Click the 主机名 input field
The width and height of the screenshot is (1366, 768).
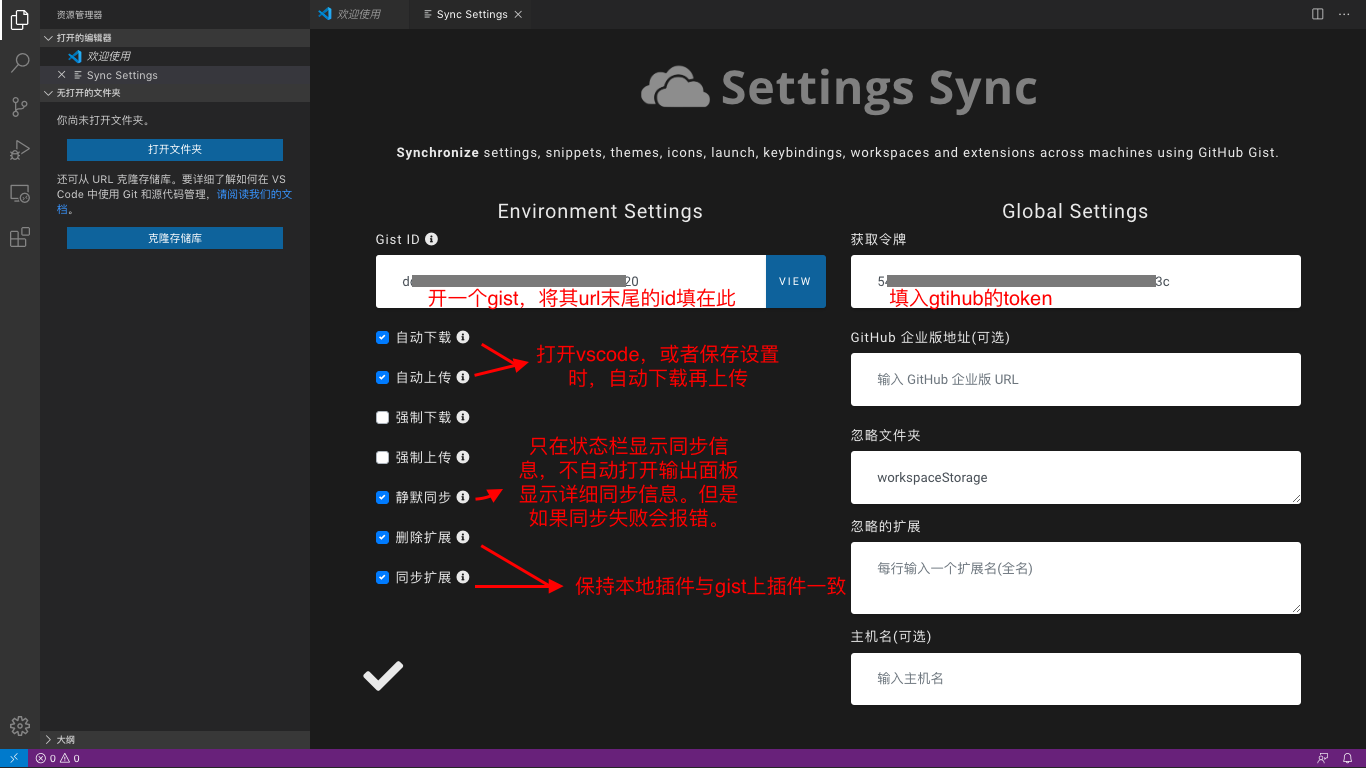[1075, 679]
